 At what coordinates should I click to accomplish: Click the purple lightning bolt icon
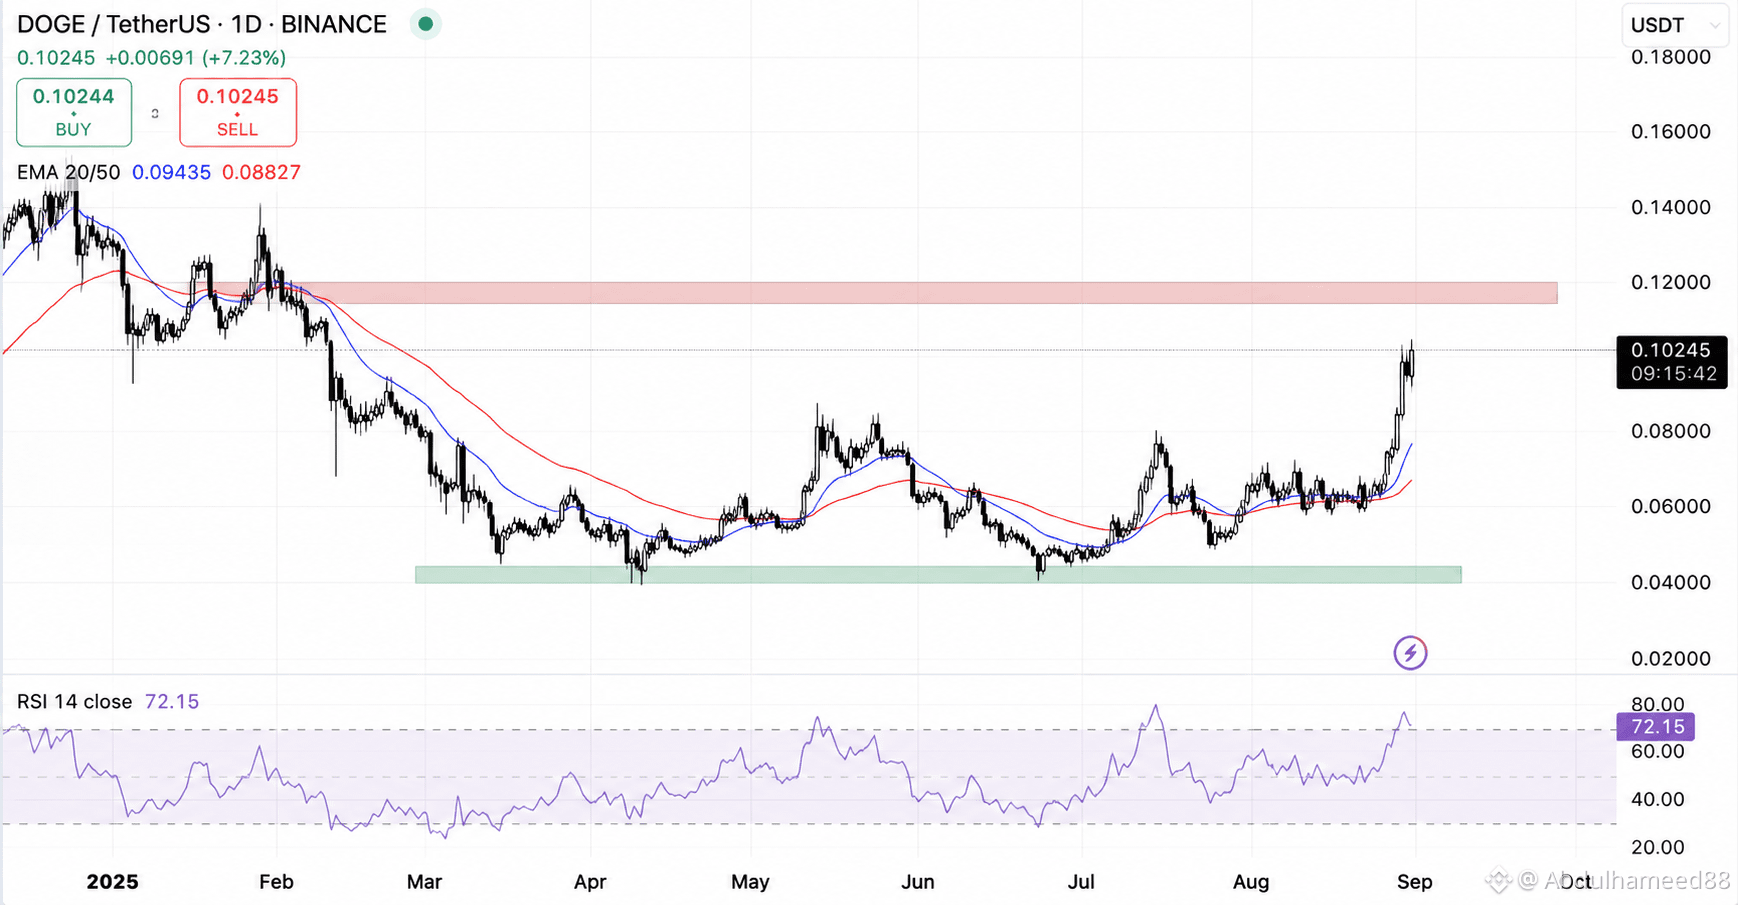(x=1410, y=653)
